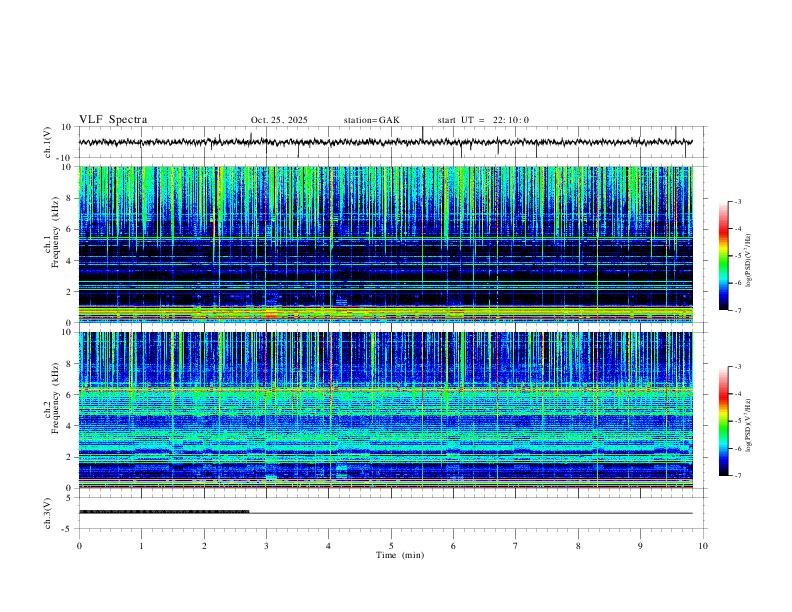Click the ch.2 colorbar "log(PSD)(V²/Hz)" label
Screen dimensions: 792x612
tap(748, 426)
